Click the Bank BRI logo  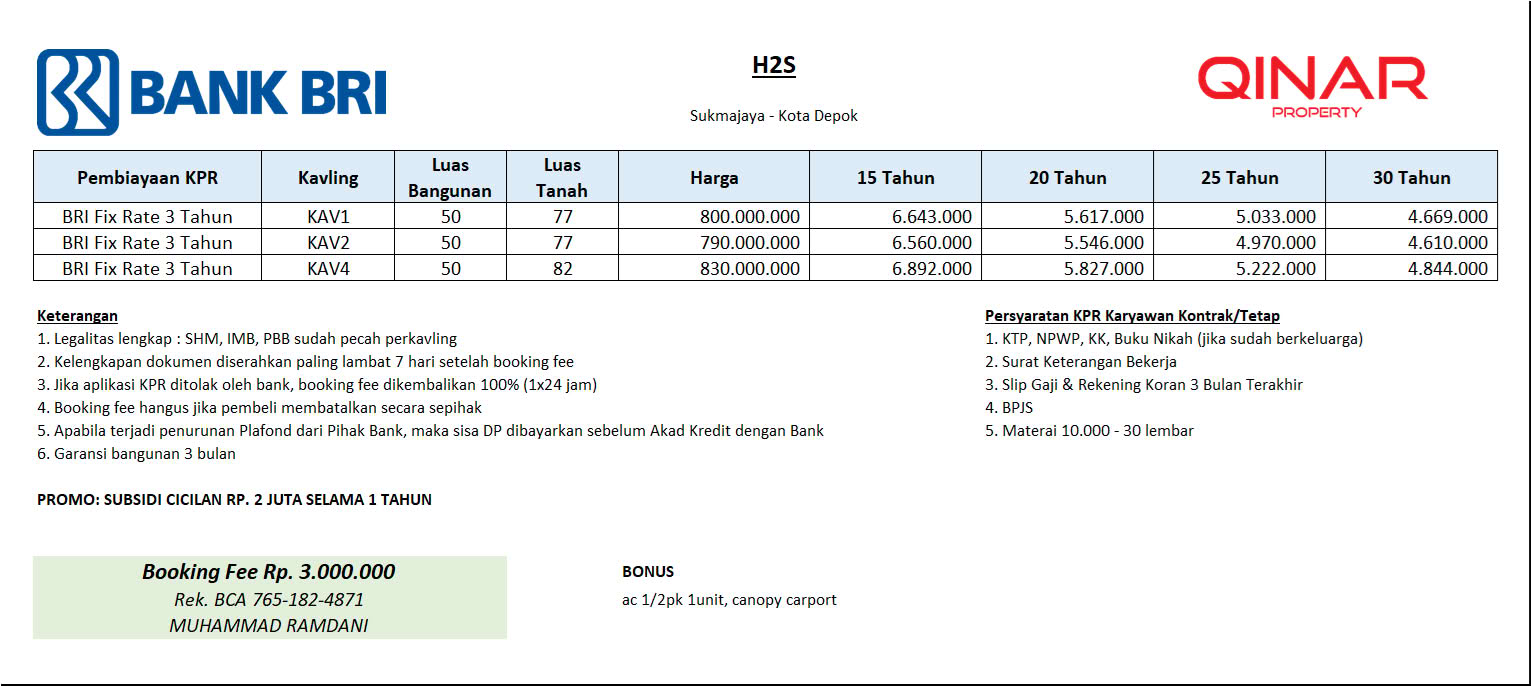click(x=212, y=92)
